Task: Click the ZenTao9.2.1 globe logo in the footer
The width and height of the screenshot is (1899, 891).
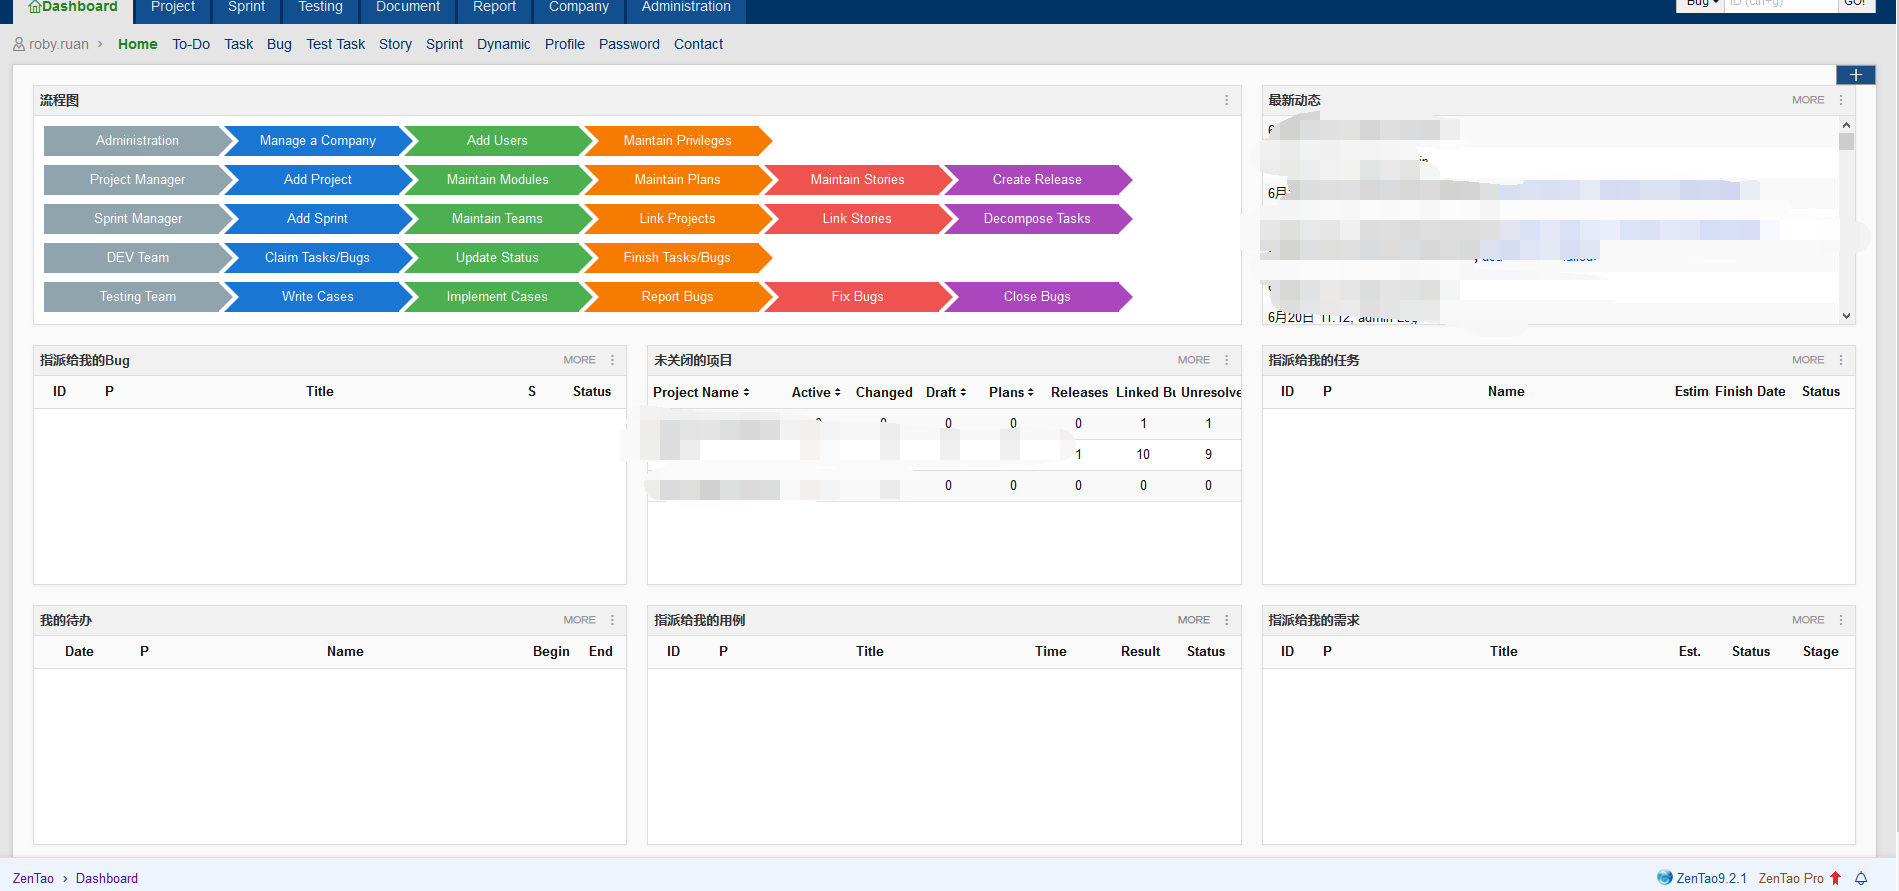Action: 1664,878
